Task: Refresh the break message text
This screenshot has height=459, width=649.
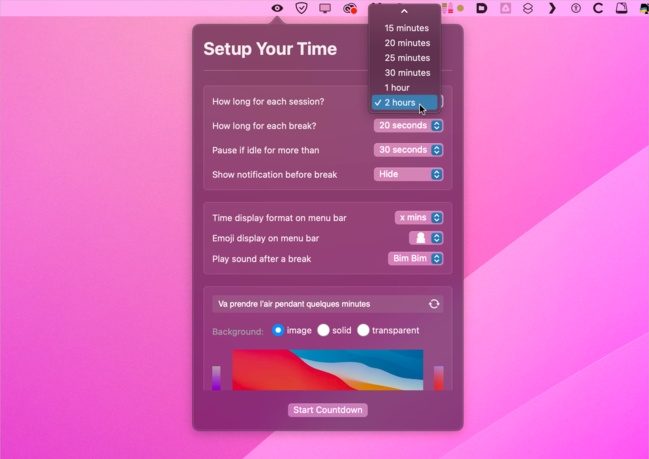Action: [x=434, y=304]
